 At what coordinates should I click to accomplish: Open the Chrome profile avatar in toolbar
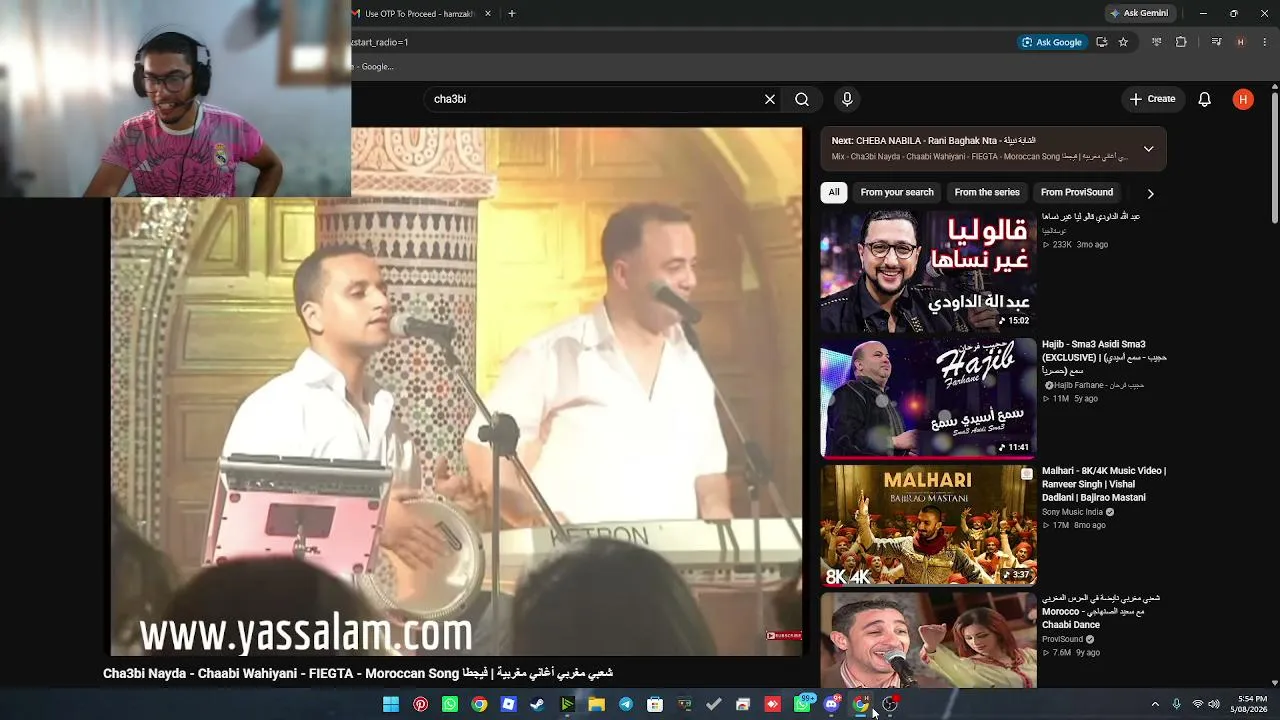pos(1241,42)
